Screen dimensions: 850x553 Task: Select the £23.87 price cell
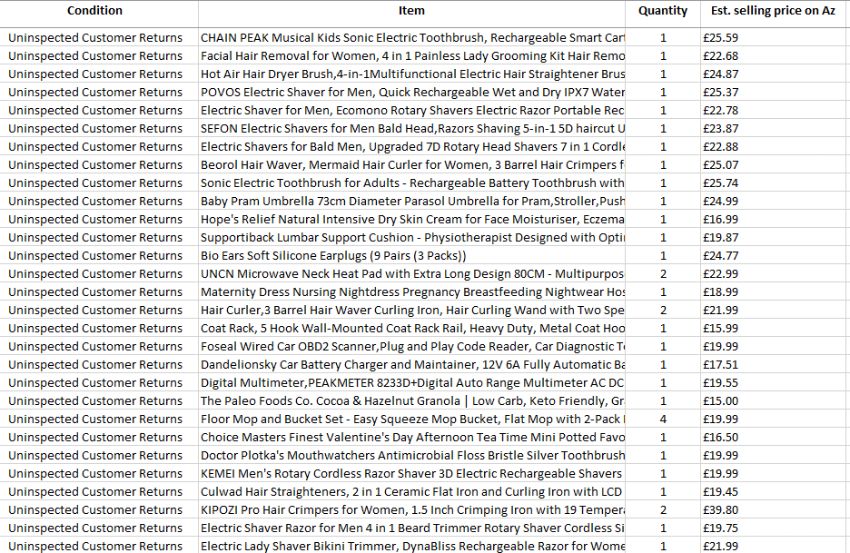click(775, 128)
